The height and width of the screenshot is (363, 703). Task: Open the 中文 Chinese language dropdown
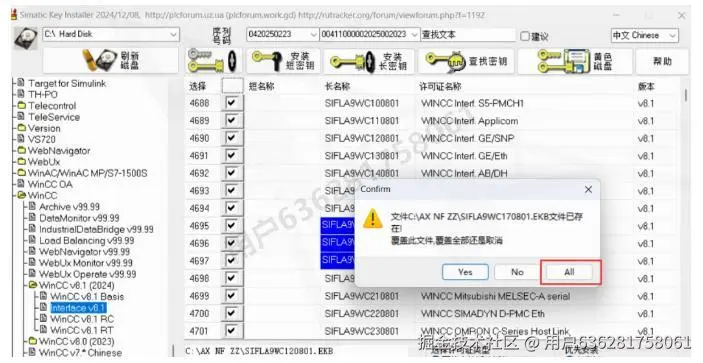tap(672, 35)
